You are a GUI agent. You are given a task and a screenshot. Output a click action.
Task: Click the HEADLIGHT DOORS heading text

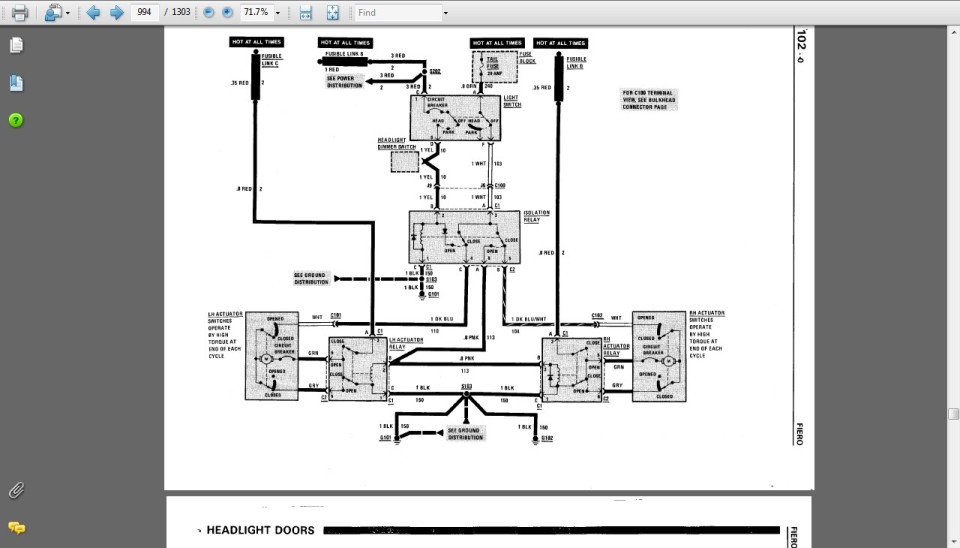point(260,530)
